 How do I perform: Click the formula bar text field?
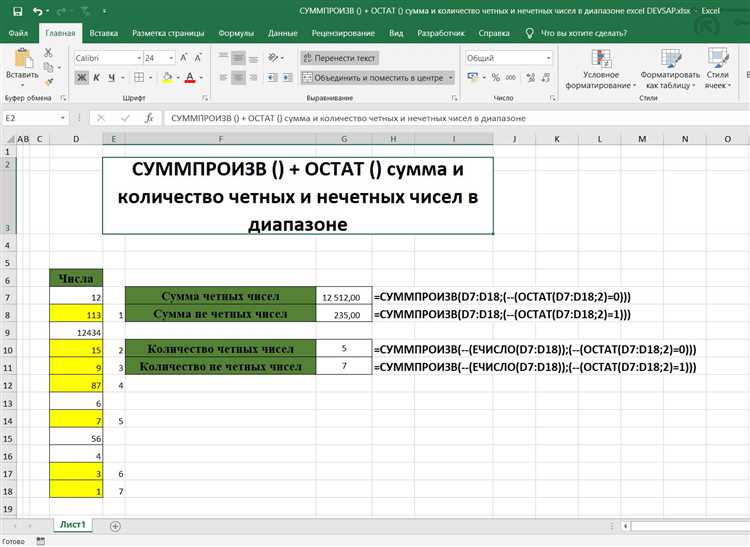point(457,118)
